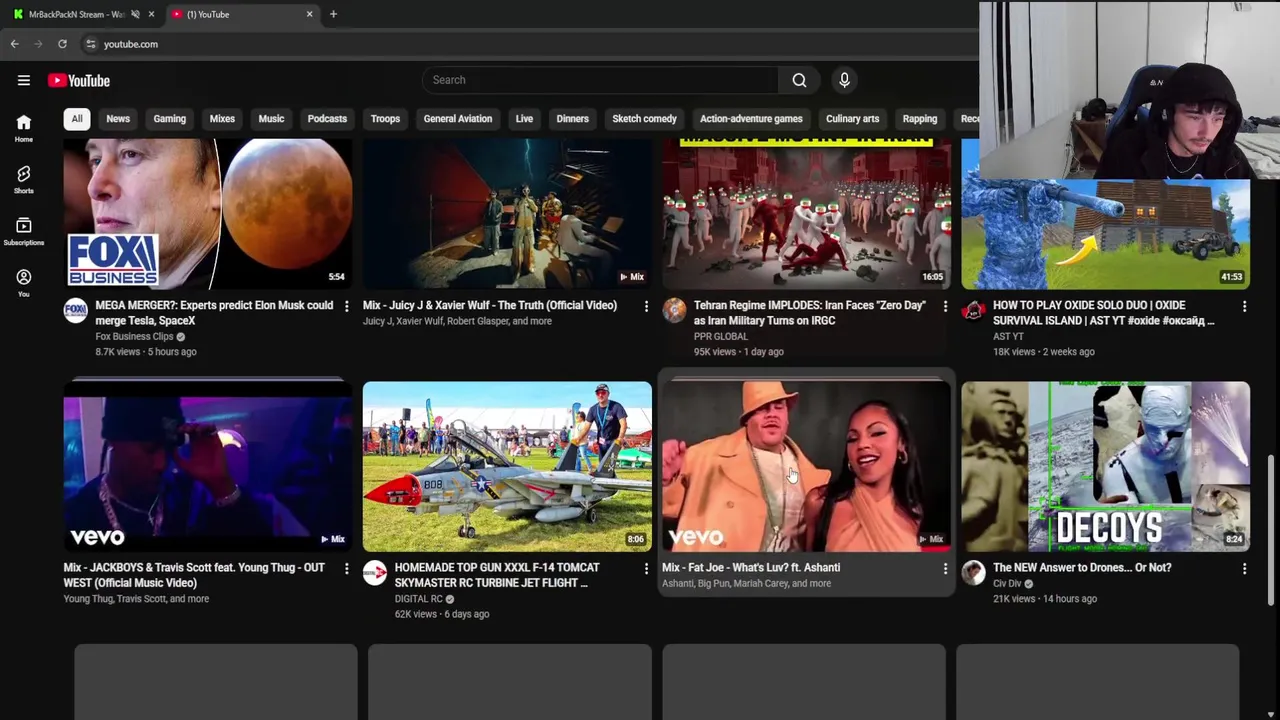
Task: Click the Fox Business Clips channel name
Action: pyautogui.click(x=134, y=337)
